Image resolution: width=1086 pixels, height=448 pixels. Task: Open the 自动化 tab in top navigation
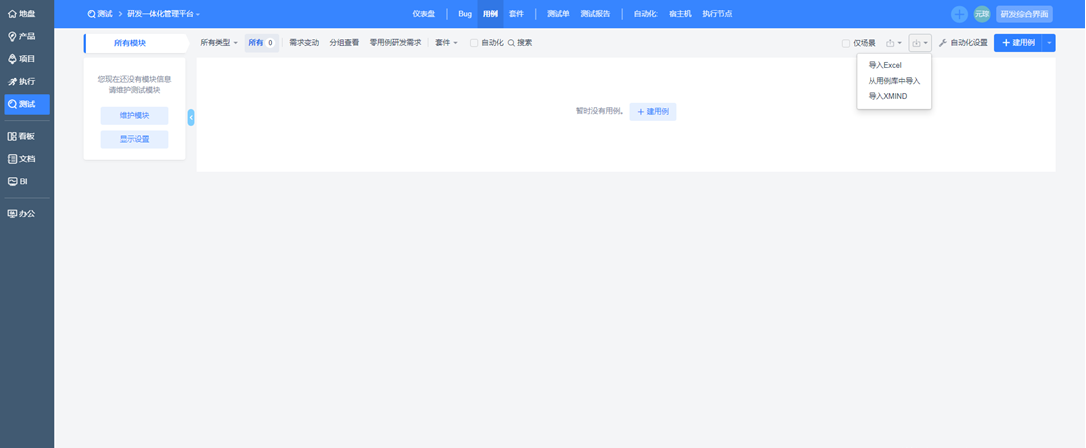click(x=645, y=14)
